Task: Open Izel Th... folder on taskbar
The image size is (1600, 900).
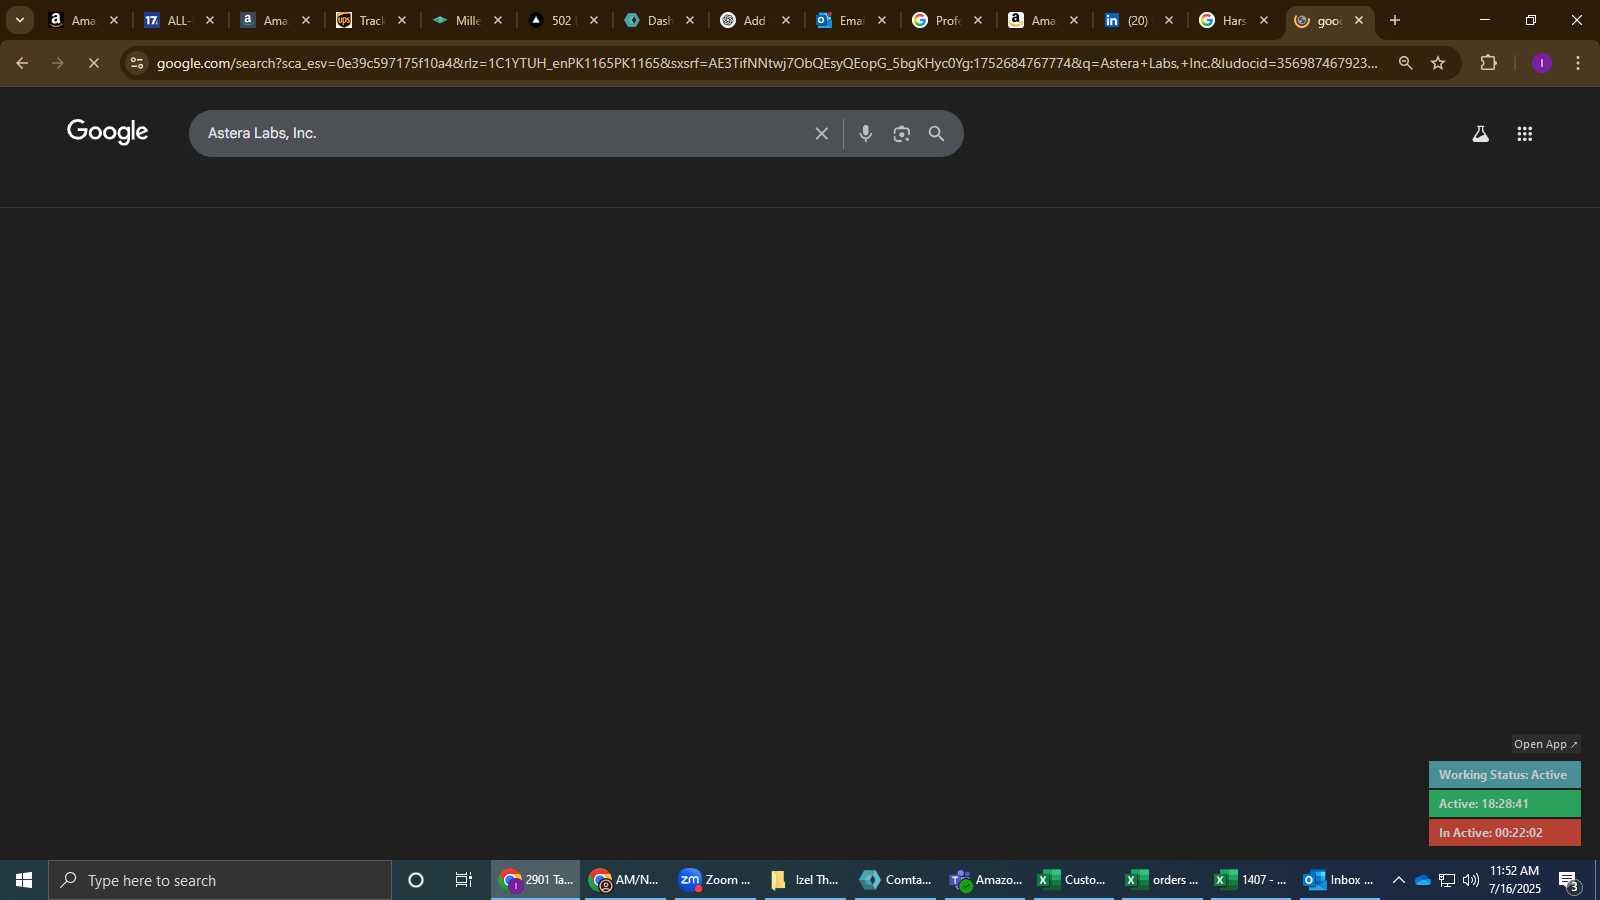Action: (804, 880)
